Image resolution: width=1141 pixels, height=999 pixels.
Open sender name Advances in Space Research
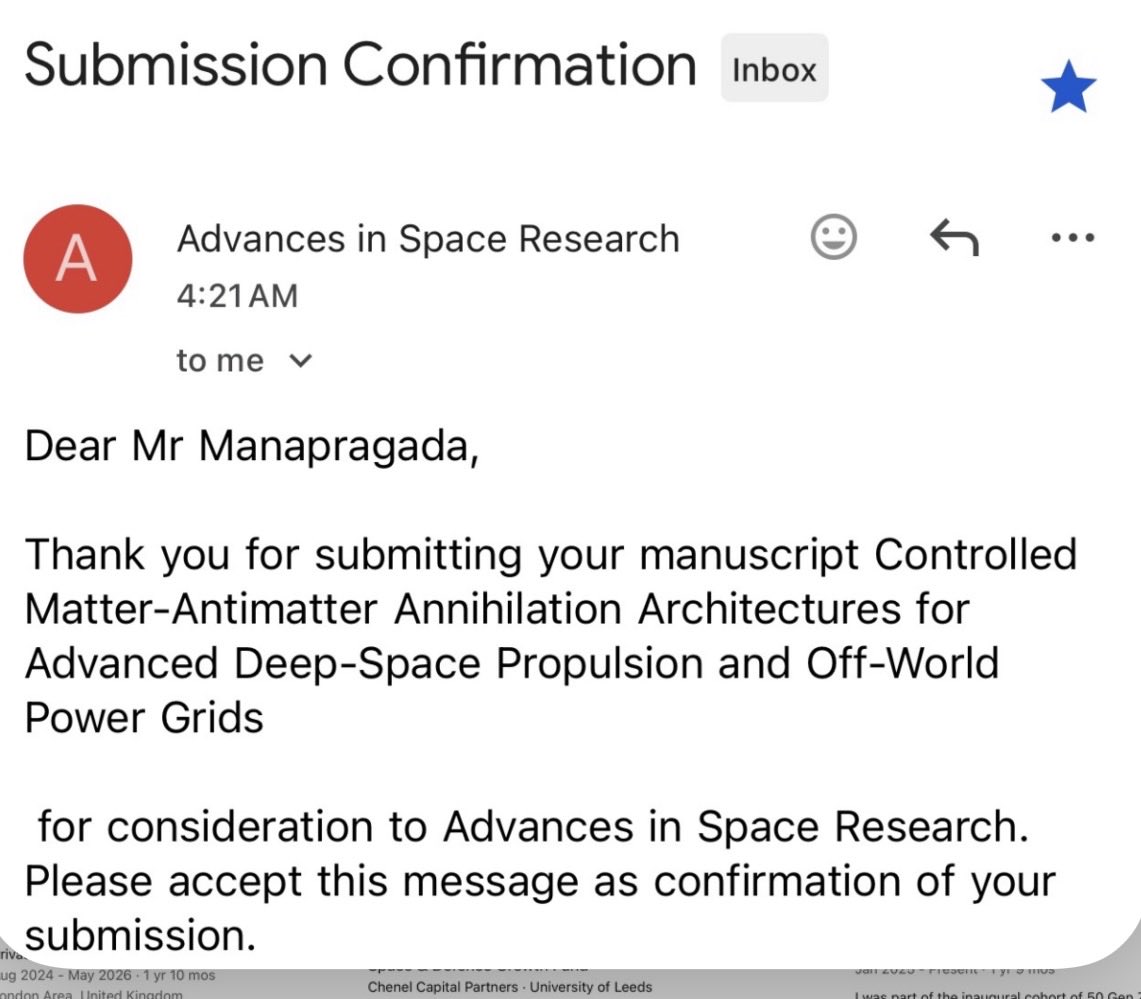(x=428, y=239)
